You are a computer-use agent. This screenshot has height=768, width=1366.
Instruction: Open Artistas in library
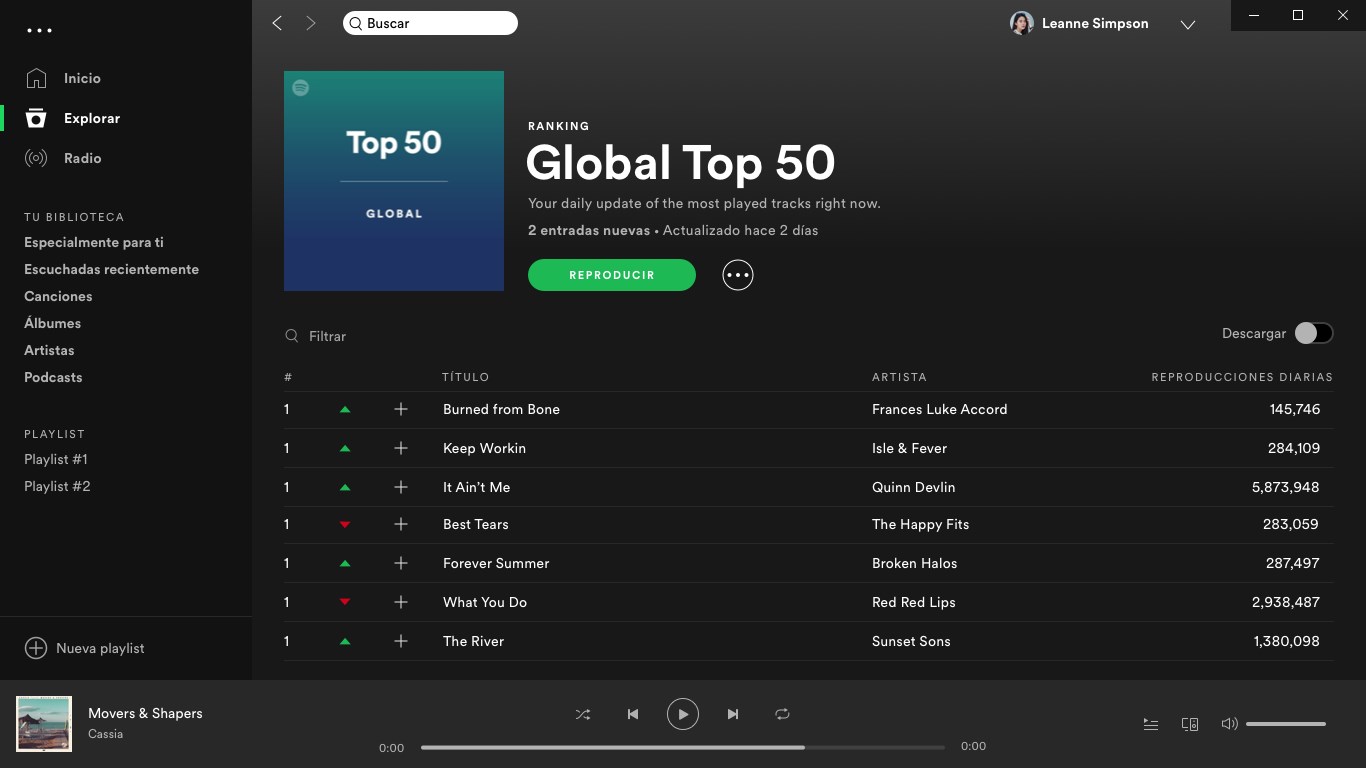49,350
